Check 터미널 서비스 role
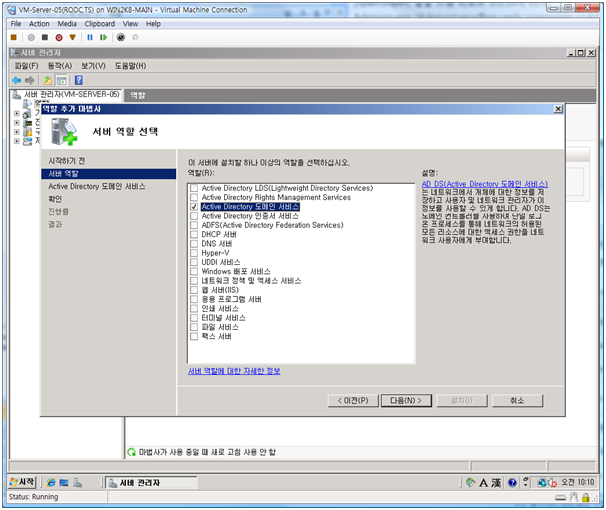 194,318
